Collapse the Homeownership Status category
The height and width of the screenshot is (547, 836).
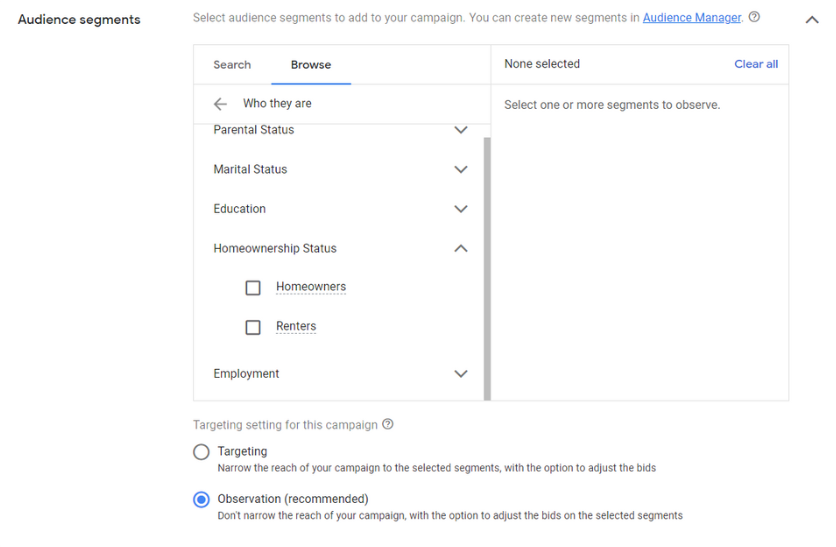pyautogui.click(x=460, y=249)
